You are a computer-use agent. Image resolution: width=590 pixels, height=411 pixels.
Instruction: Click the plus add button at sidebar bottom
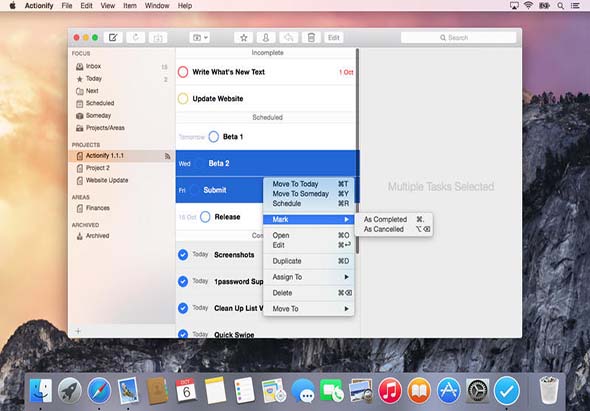point(78,331)
